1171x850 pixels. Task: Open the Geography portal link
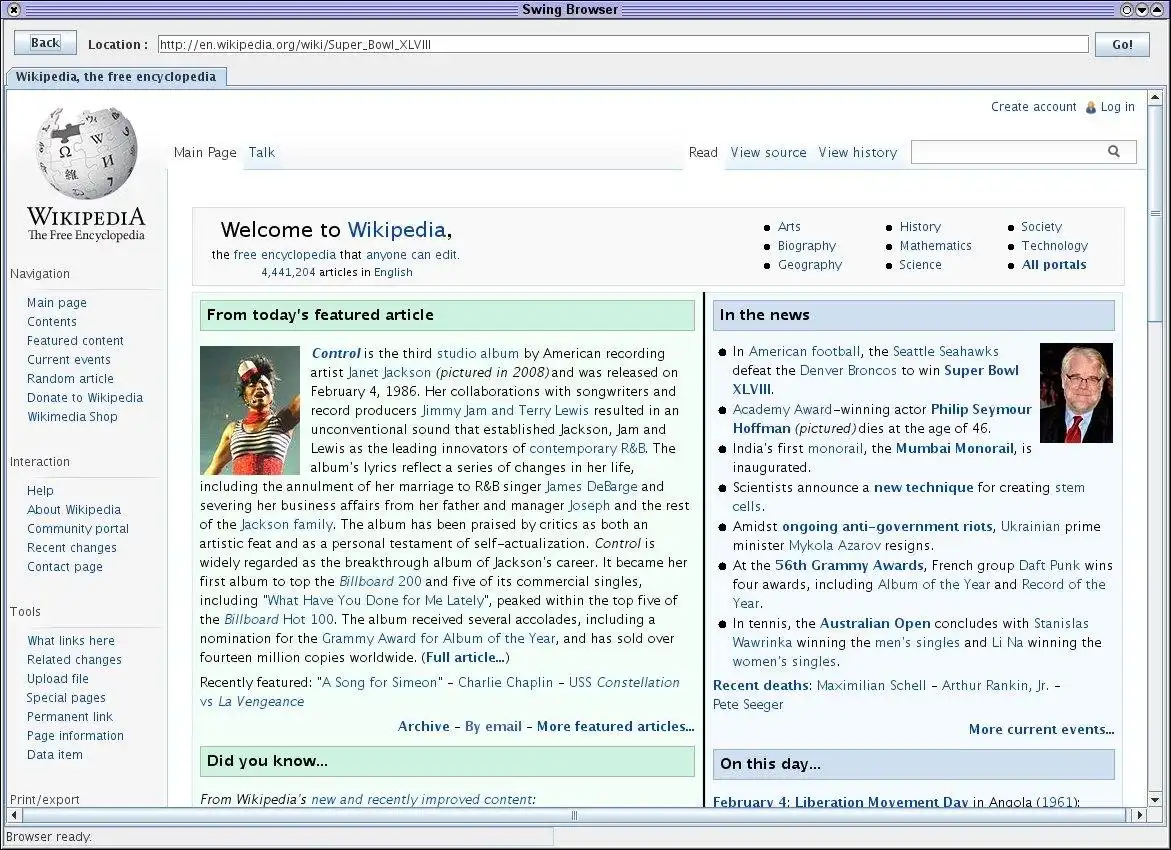tap(810, 265)
